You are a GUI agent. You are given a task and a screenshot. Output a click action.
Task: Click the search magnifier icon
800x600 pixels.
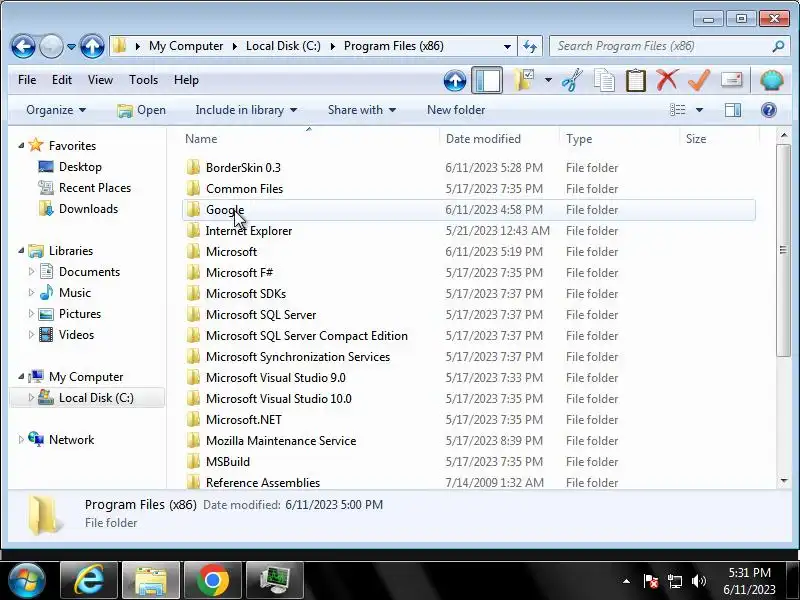778,46
